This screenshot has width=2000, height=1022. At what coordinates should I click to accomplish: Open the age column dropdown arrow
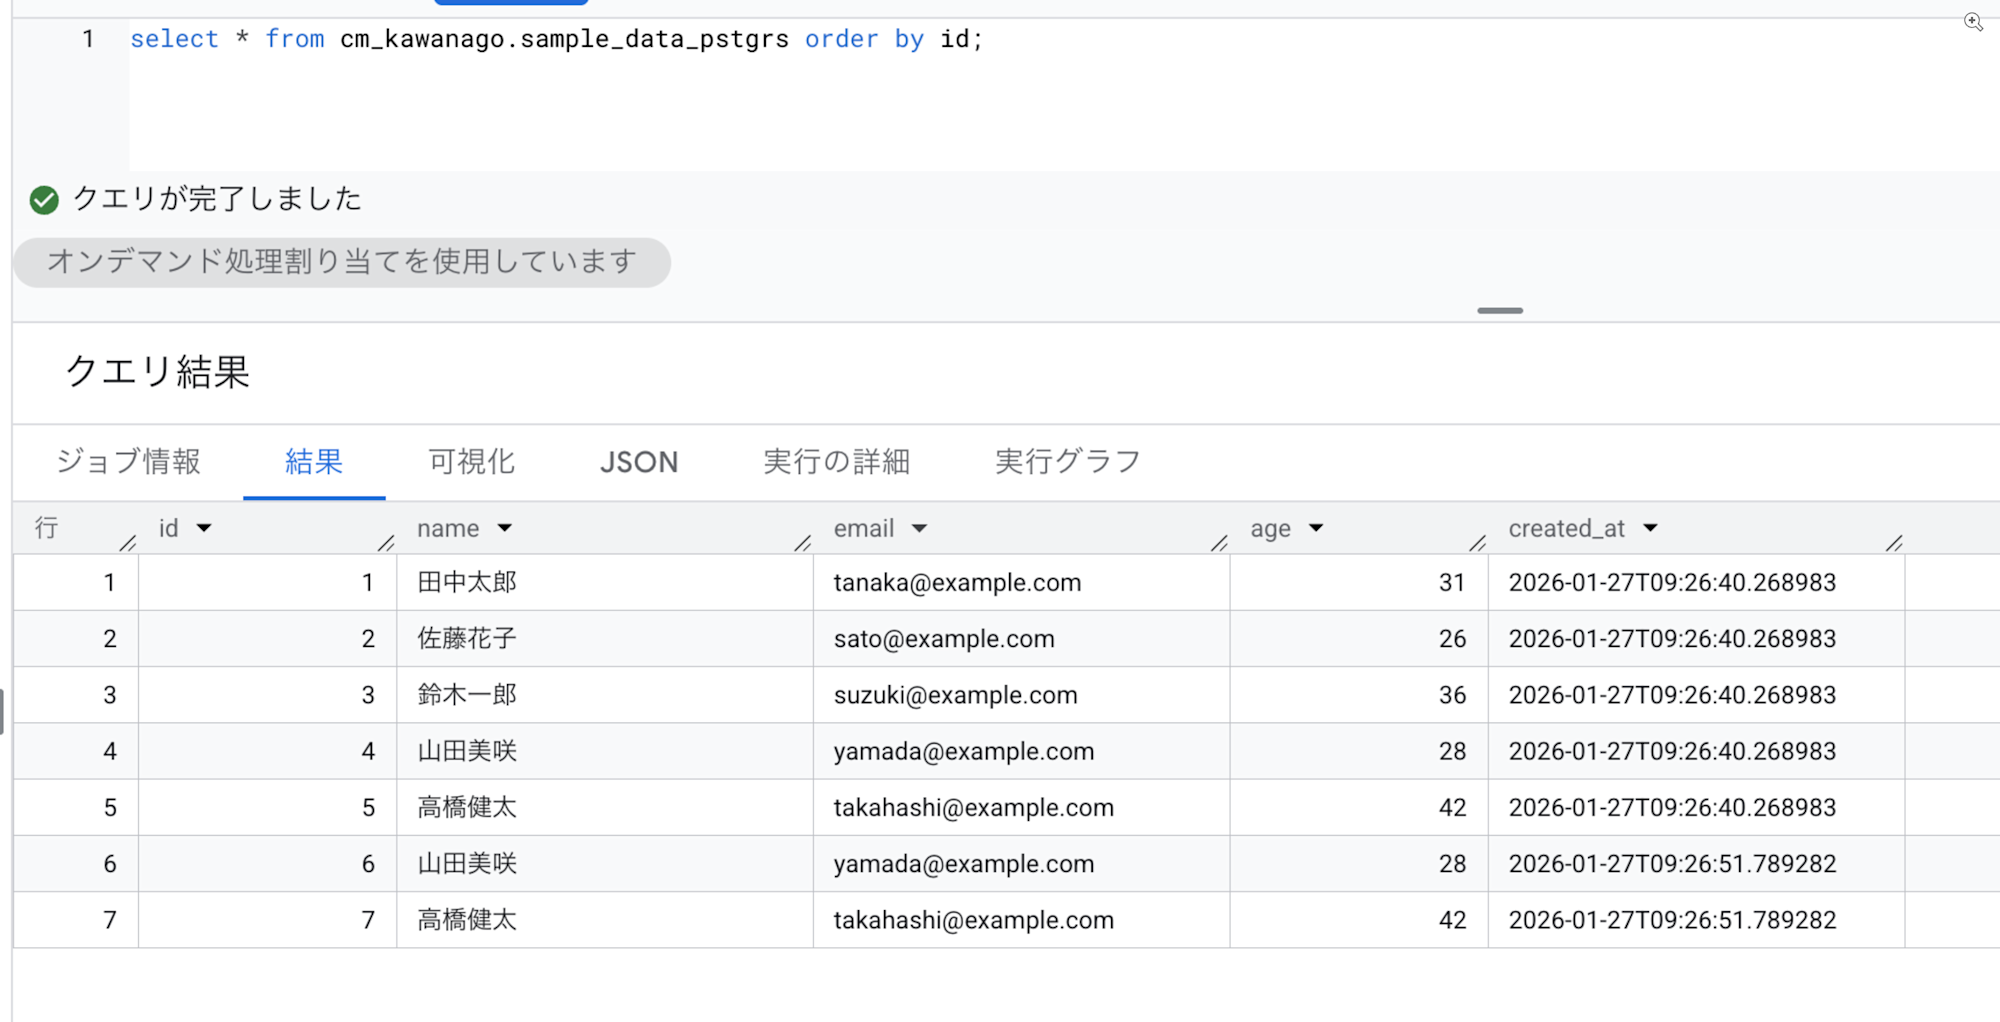click(x=1316, y=528)
